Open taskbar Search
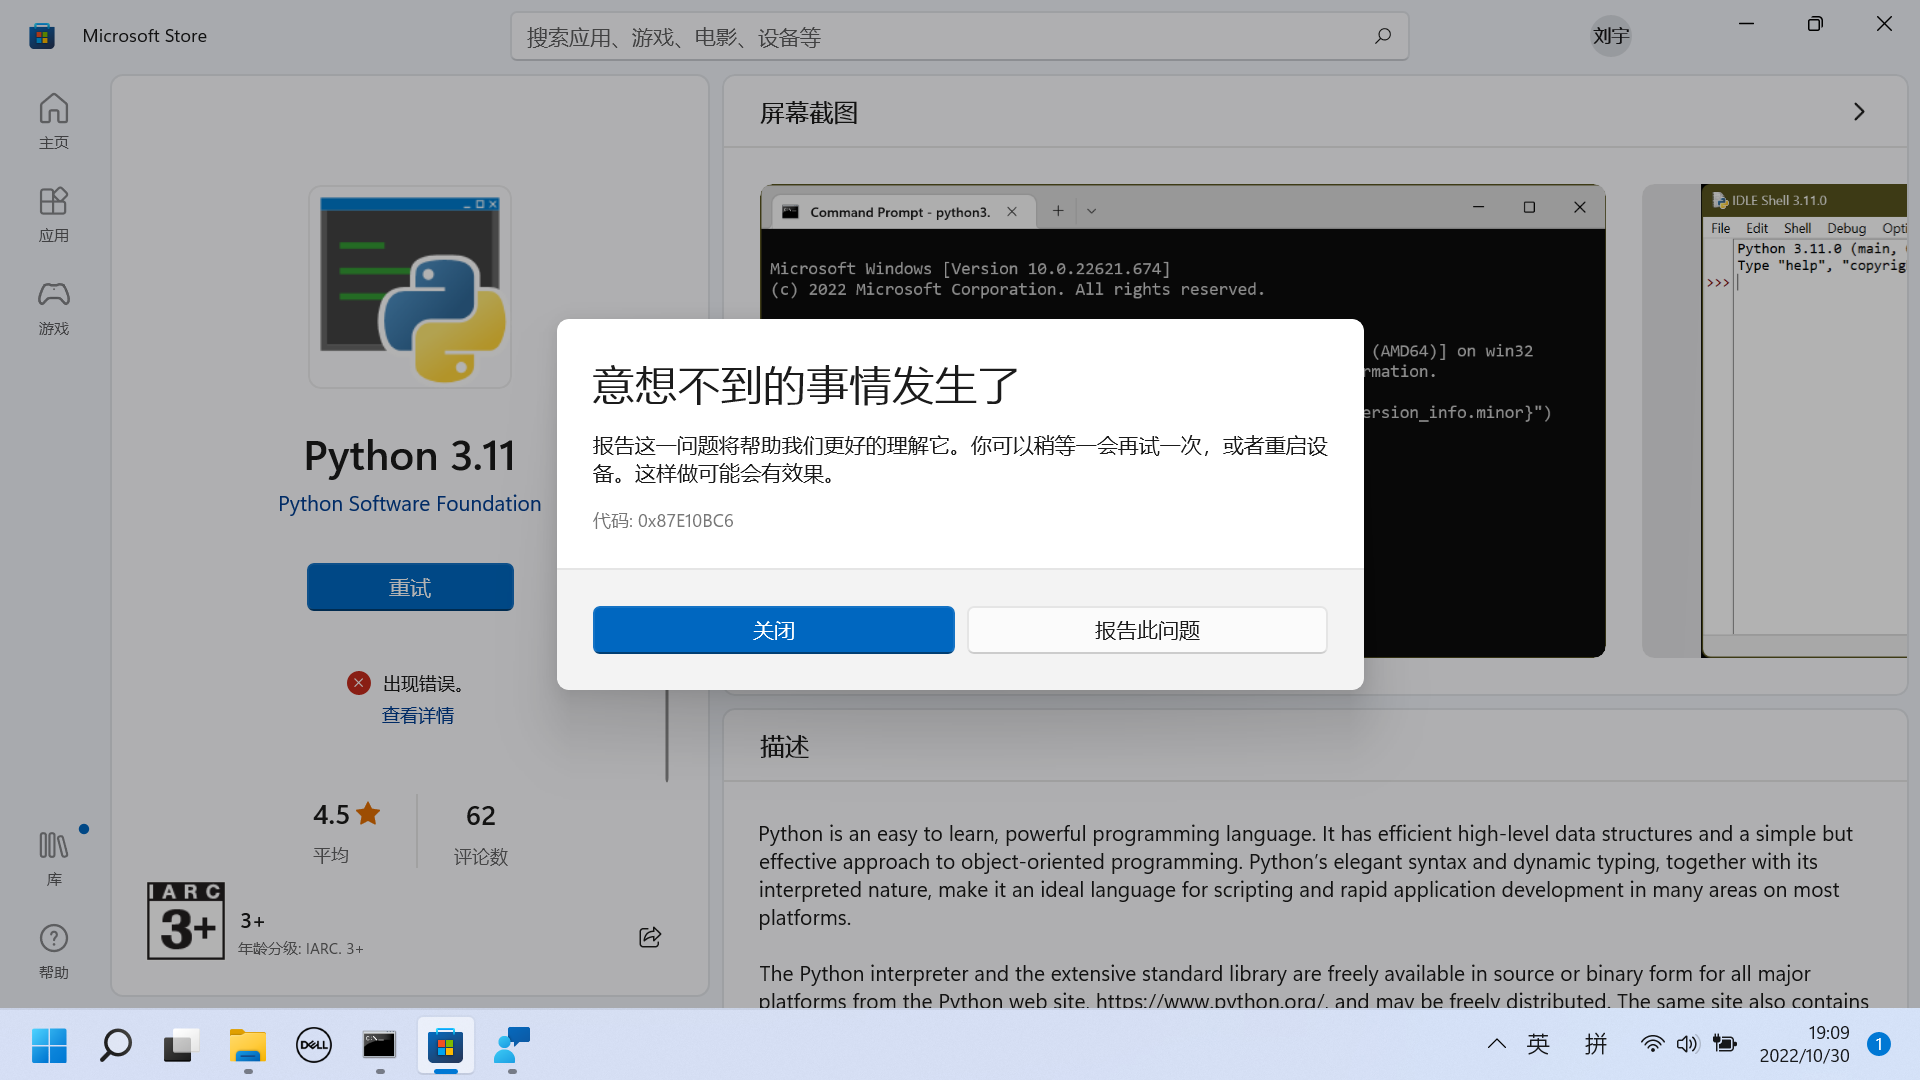 click(x=115, y=1045)
